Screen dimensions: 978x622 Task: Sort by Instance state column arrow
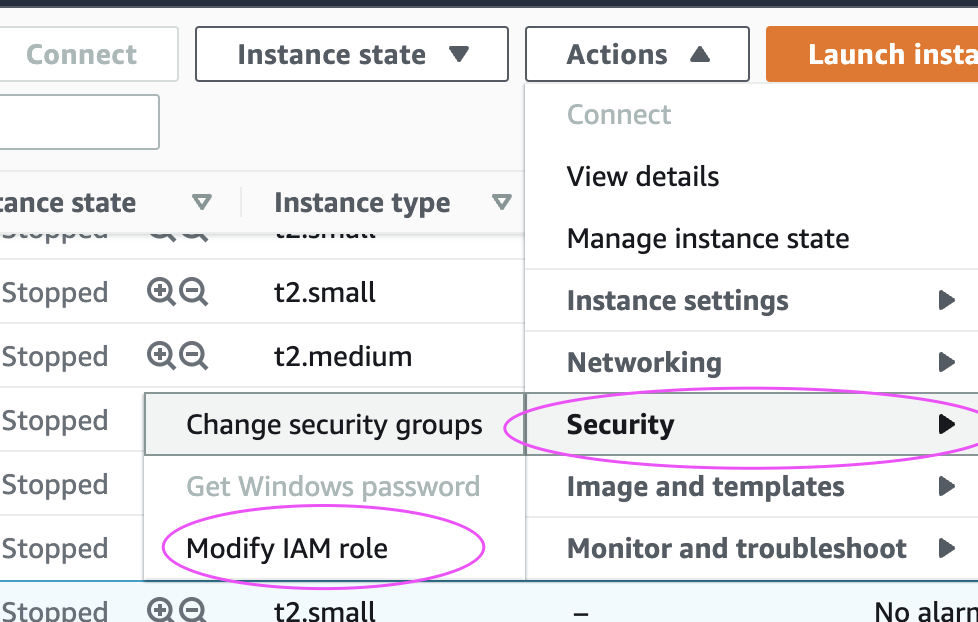point(202,203)
